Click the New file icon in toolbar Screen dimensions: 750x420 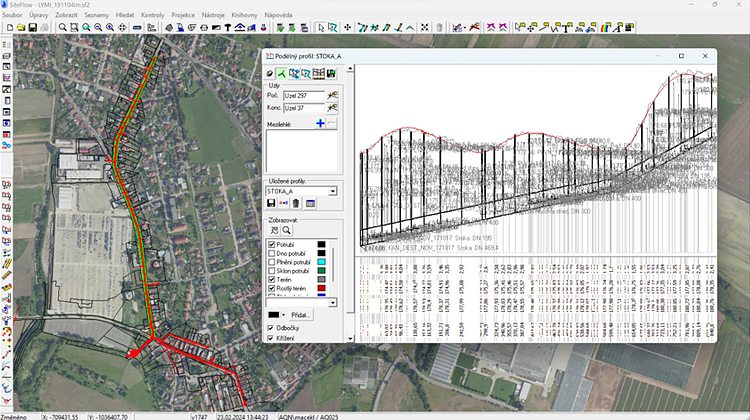point(10,28)
